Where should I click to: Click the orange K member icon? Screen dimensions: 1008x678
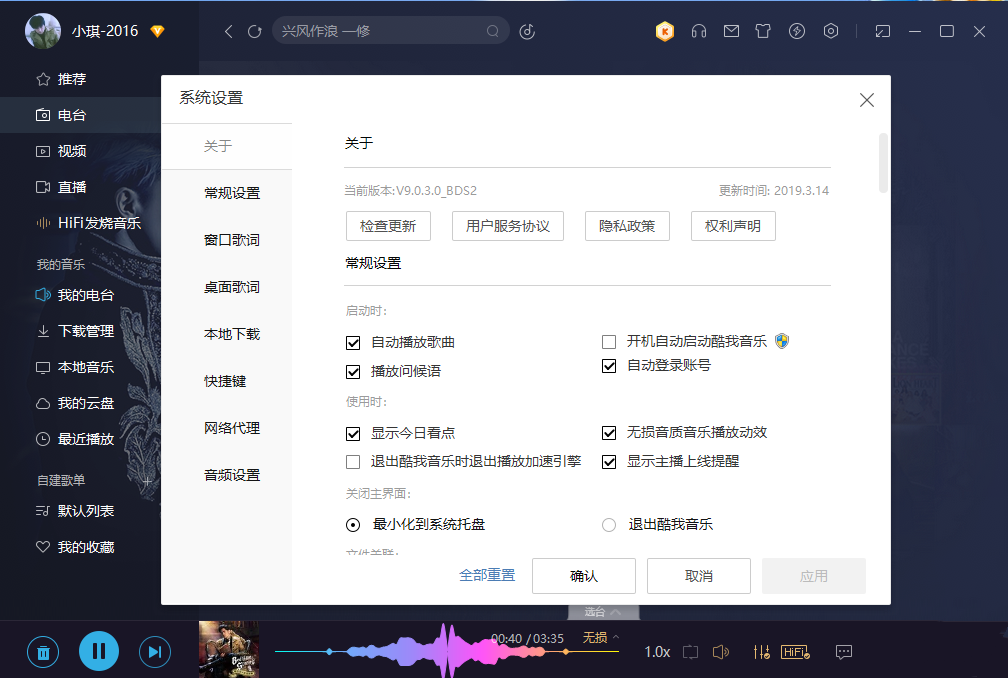(665, 31)
